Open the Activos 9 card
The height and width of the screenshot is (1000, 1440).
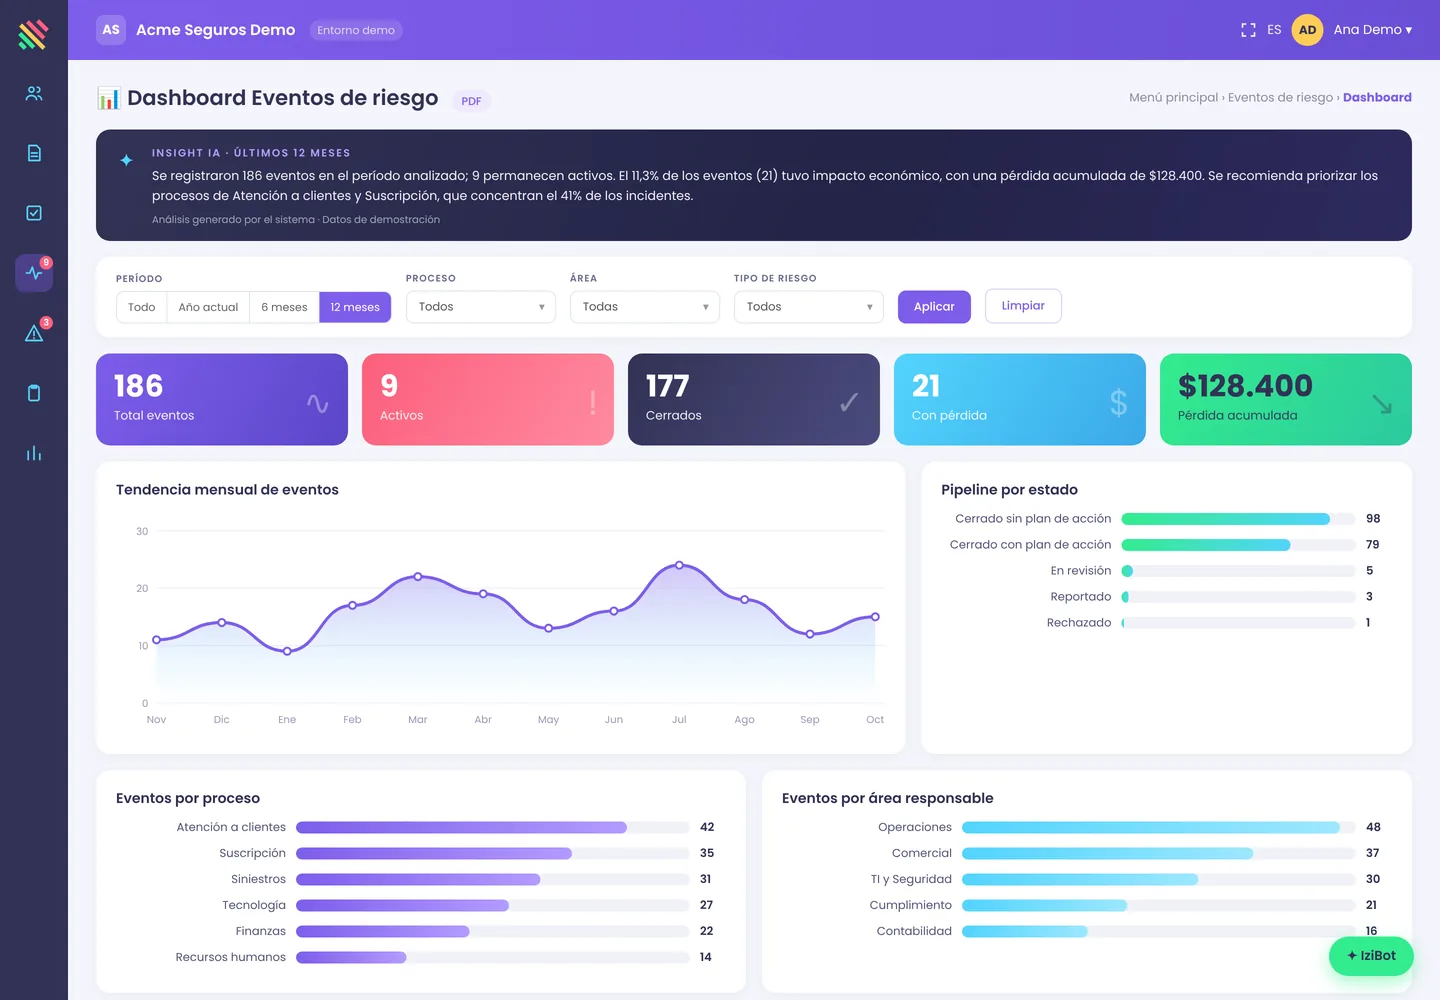coord(488,399)
